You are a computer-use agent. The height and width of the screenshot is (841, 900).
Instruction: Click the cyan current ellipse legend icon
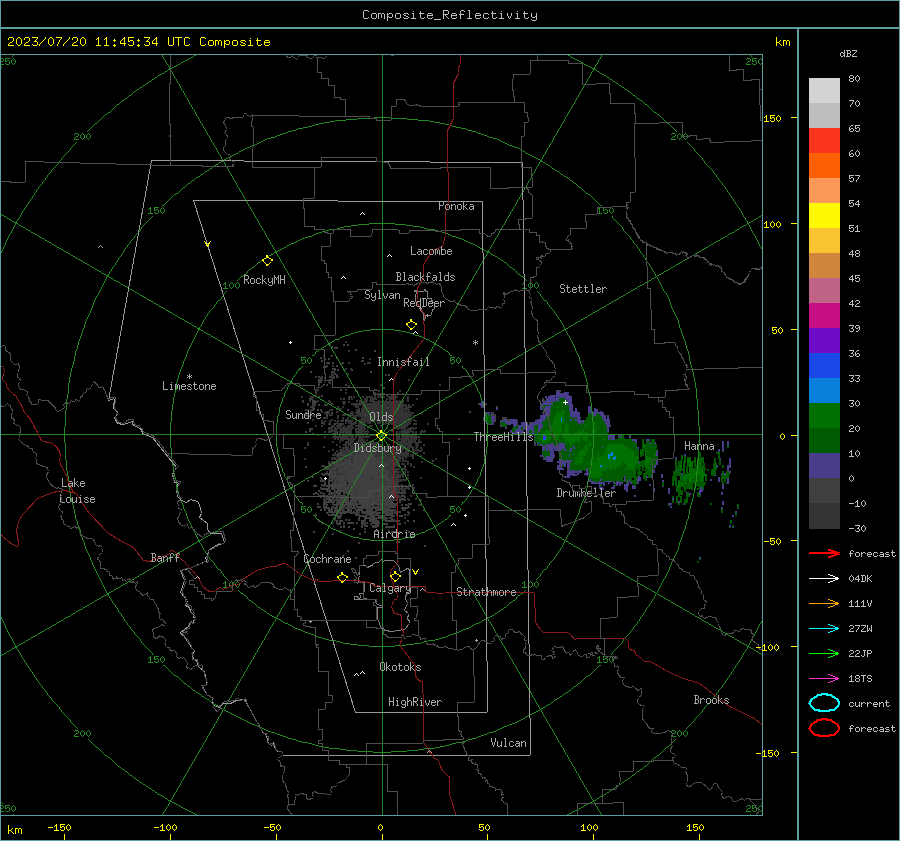point(824,703)
